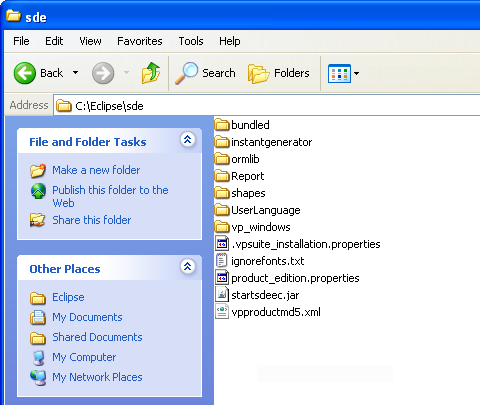This screenshot has width=480, height=405.
Task: Click the .vpsuite_installation.properties file name
Action: coord(306,244)
